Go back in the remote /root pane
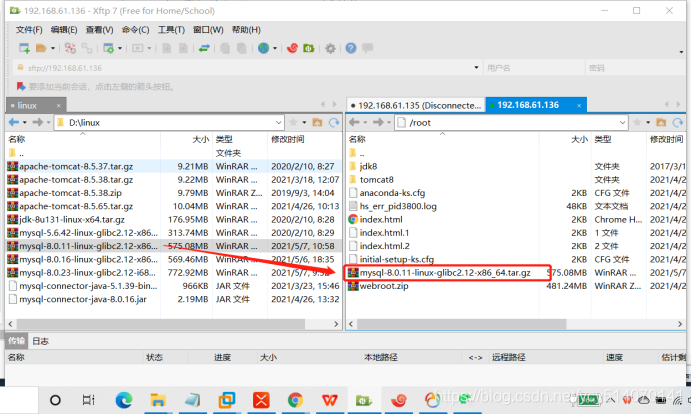Image resolution: width=692 pixels, height=415 pixels. 354,122
